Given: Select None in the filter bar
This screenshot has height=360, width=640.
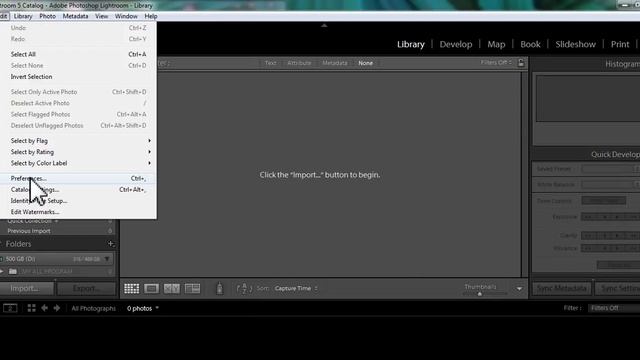Looking at the screenshot, I should click(365, 63).
